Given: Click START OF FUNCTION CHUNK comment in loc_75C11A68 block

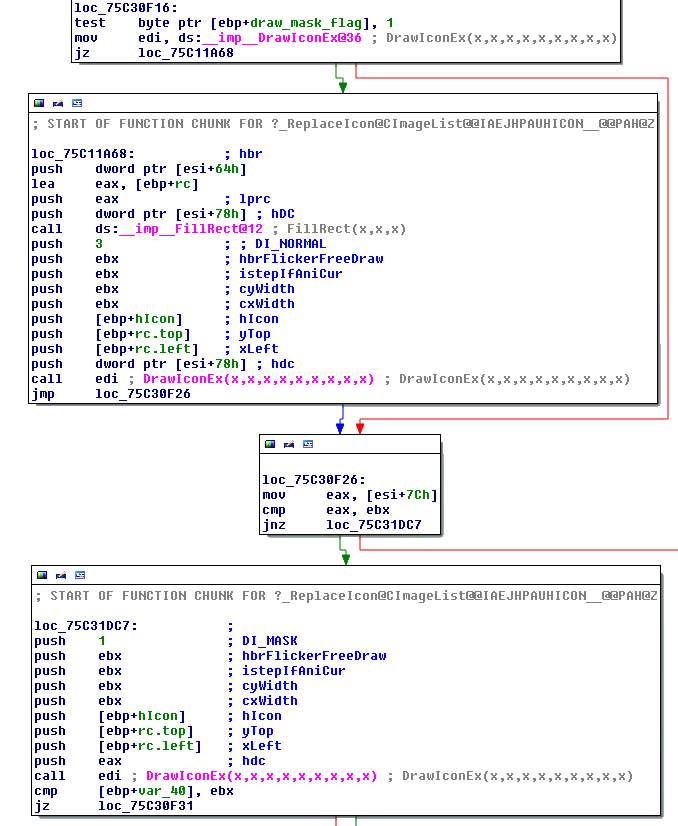Looking at the screenshot, I should (343, 124).
